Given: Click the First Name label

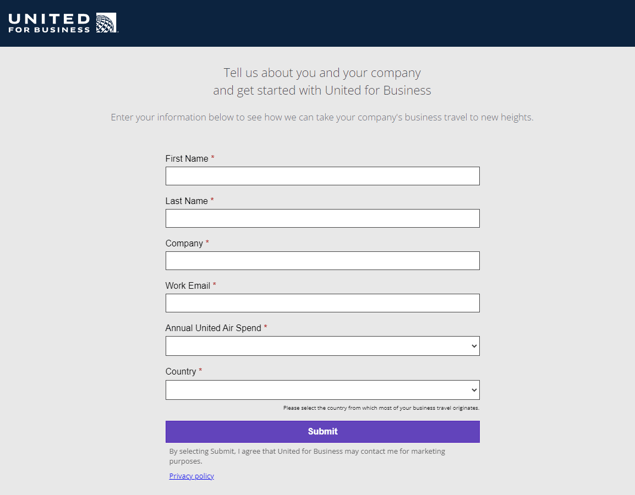Looking at the screenshot, I should 187,159.
